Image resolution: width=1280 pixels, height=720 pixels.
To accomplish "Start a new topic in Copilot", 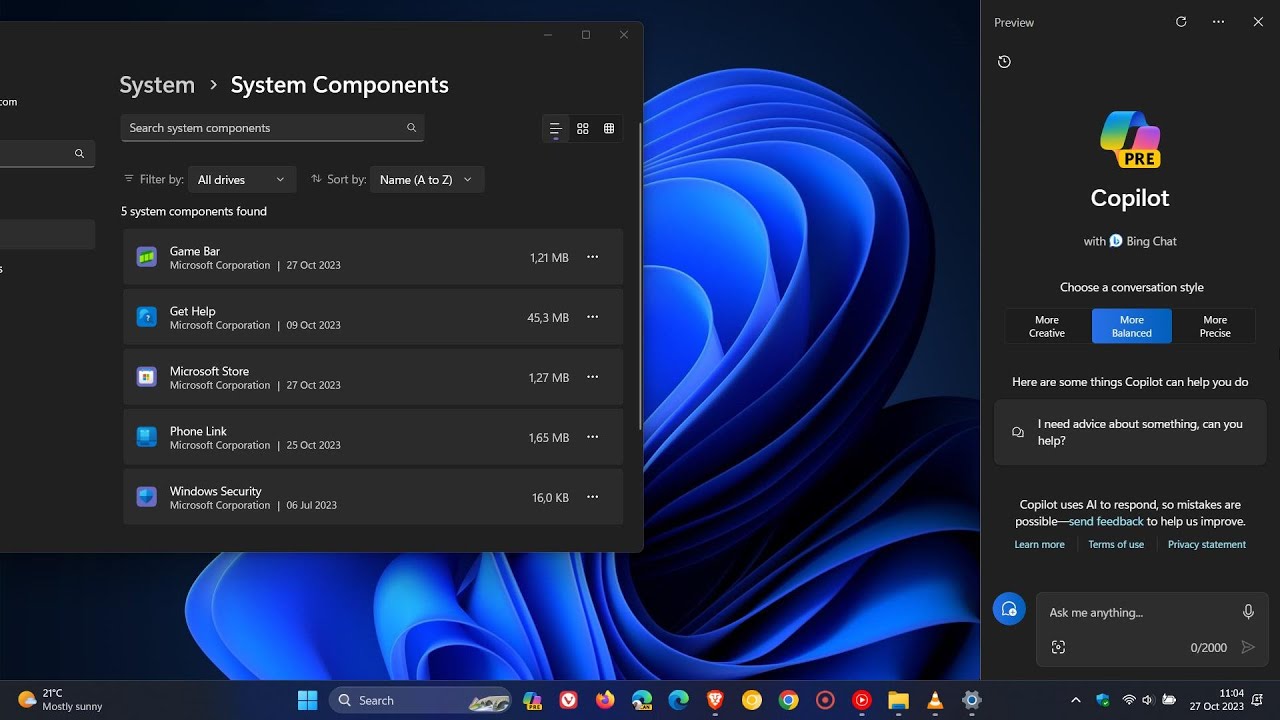I will 1009,609.
